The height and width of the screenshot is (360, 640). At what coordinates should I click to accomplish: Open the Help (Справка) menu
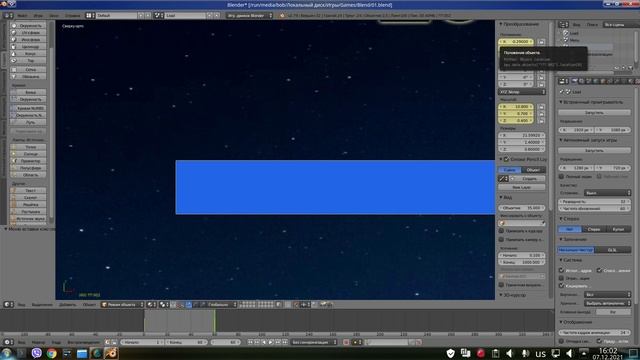[x=73, y=16]
